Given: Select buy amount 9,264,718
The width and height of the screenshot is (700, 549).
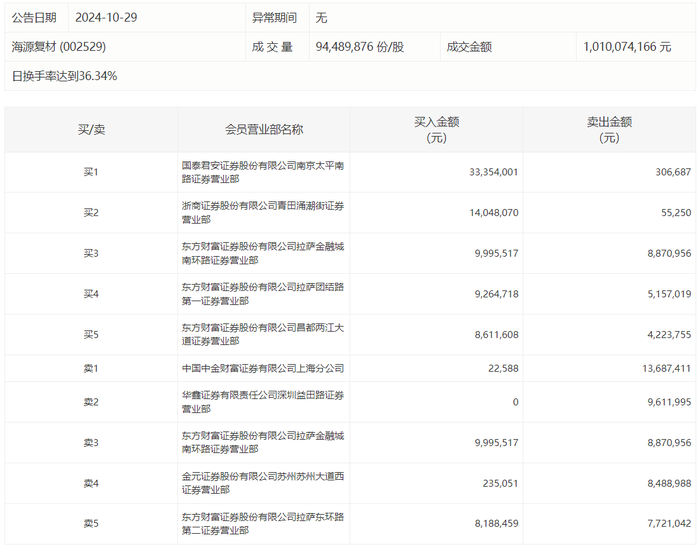Looking at the screenshot, I should tap(496, 294).
